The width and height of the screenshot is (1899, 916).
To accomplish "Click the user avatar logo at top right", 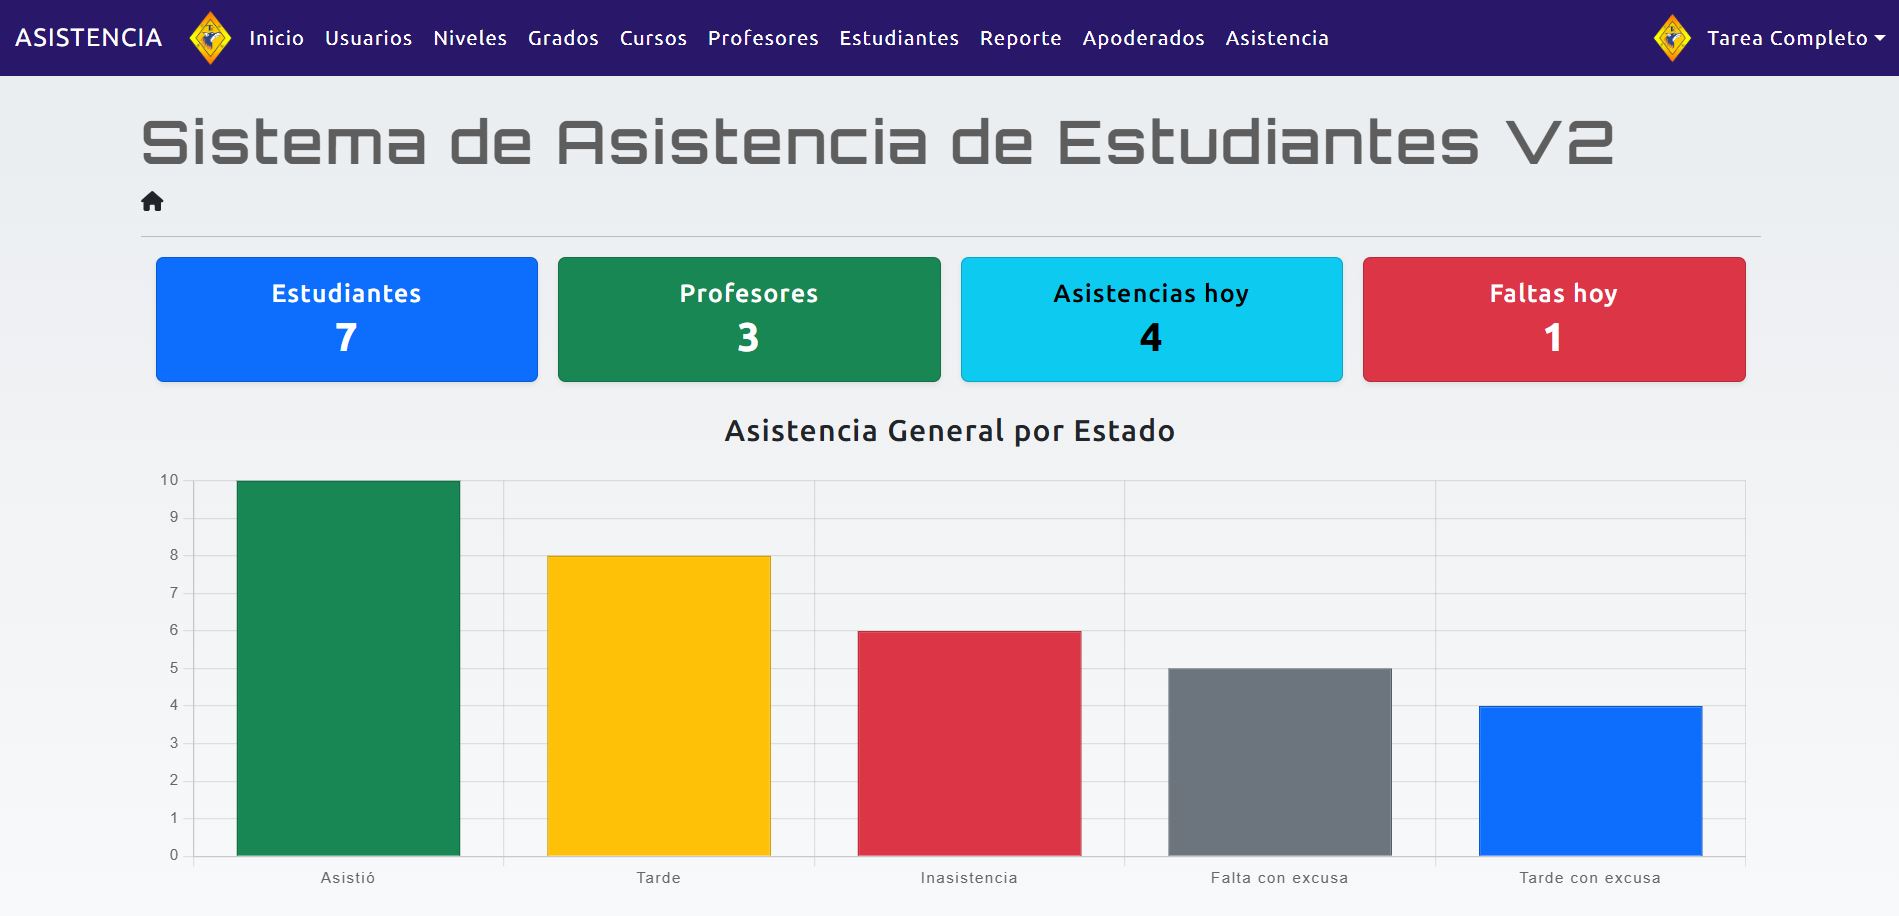I will point(1672,38).
